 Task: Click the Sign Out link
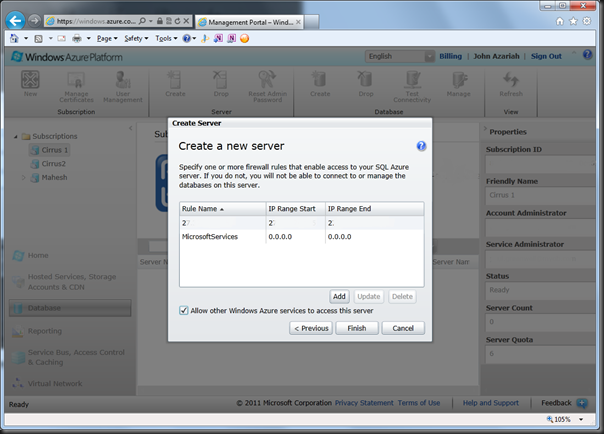click(546, 56)
